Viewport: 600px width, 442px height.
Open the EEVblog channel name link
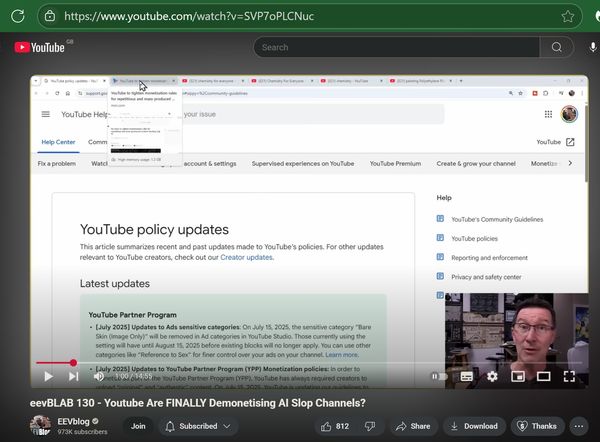click(x=73, y=421)
